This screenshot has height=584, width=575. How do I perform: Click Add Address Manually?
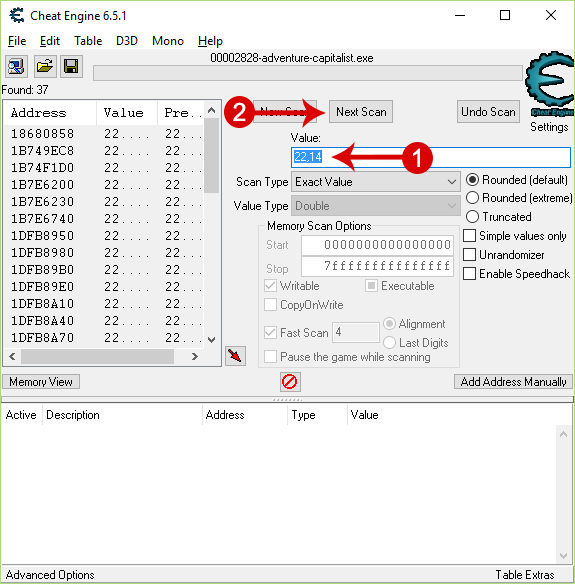[x=513, y=382]
